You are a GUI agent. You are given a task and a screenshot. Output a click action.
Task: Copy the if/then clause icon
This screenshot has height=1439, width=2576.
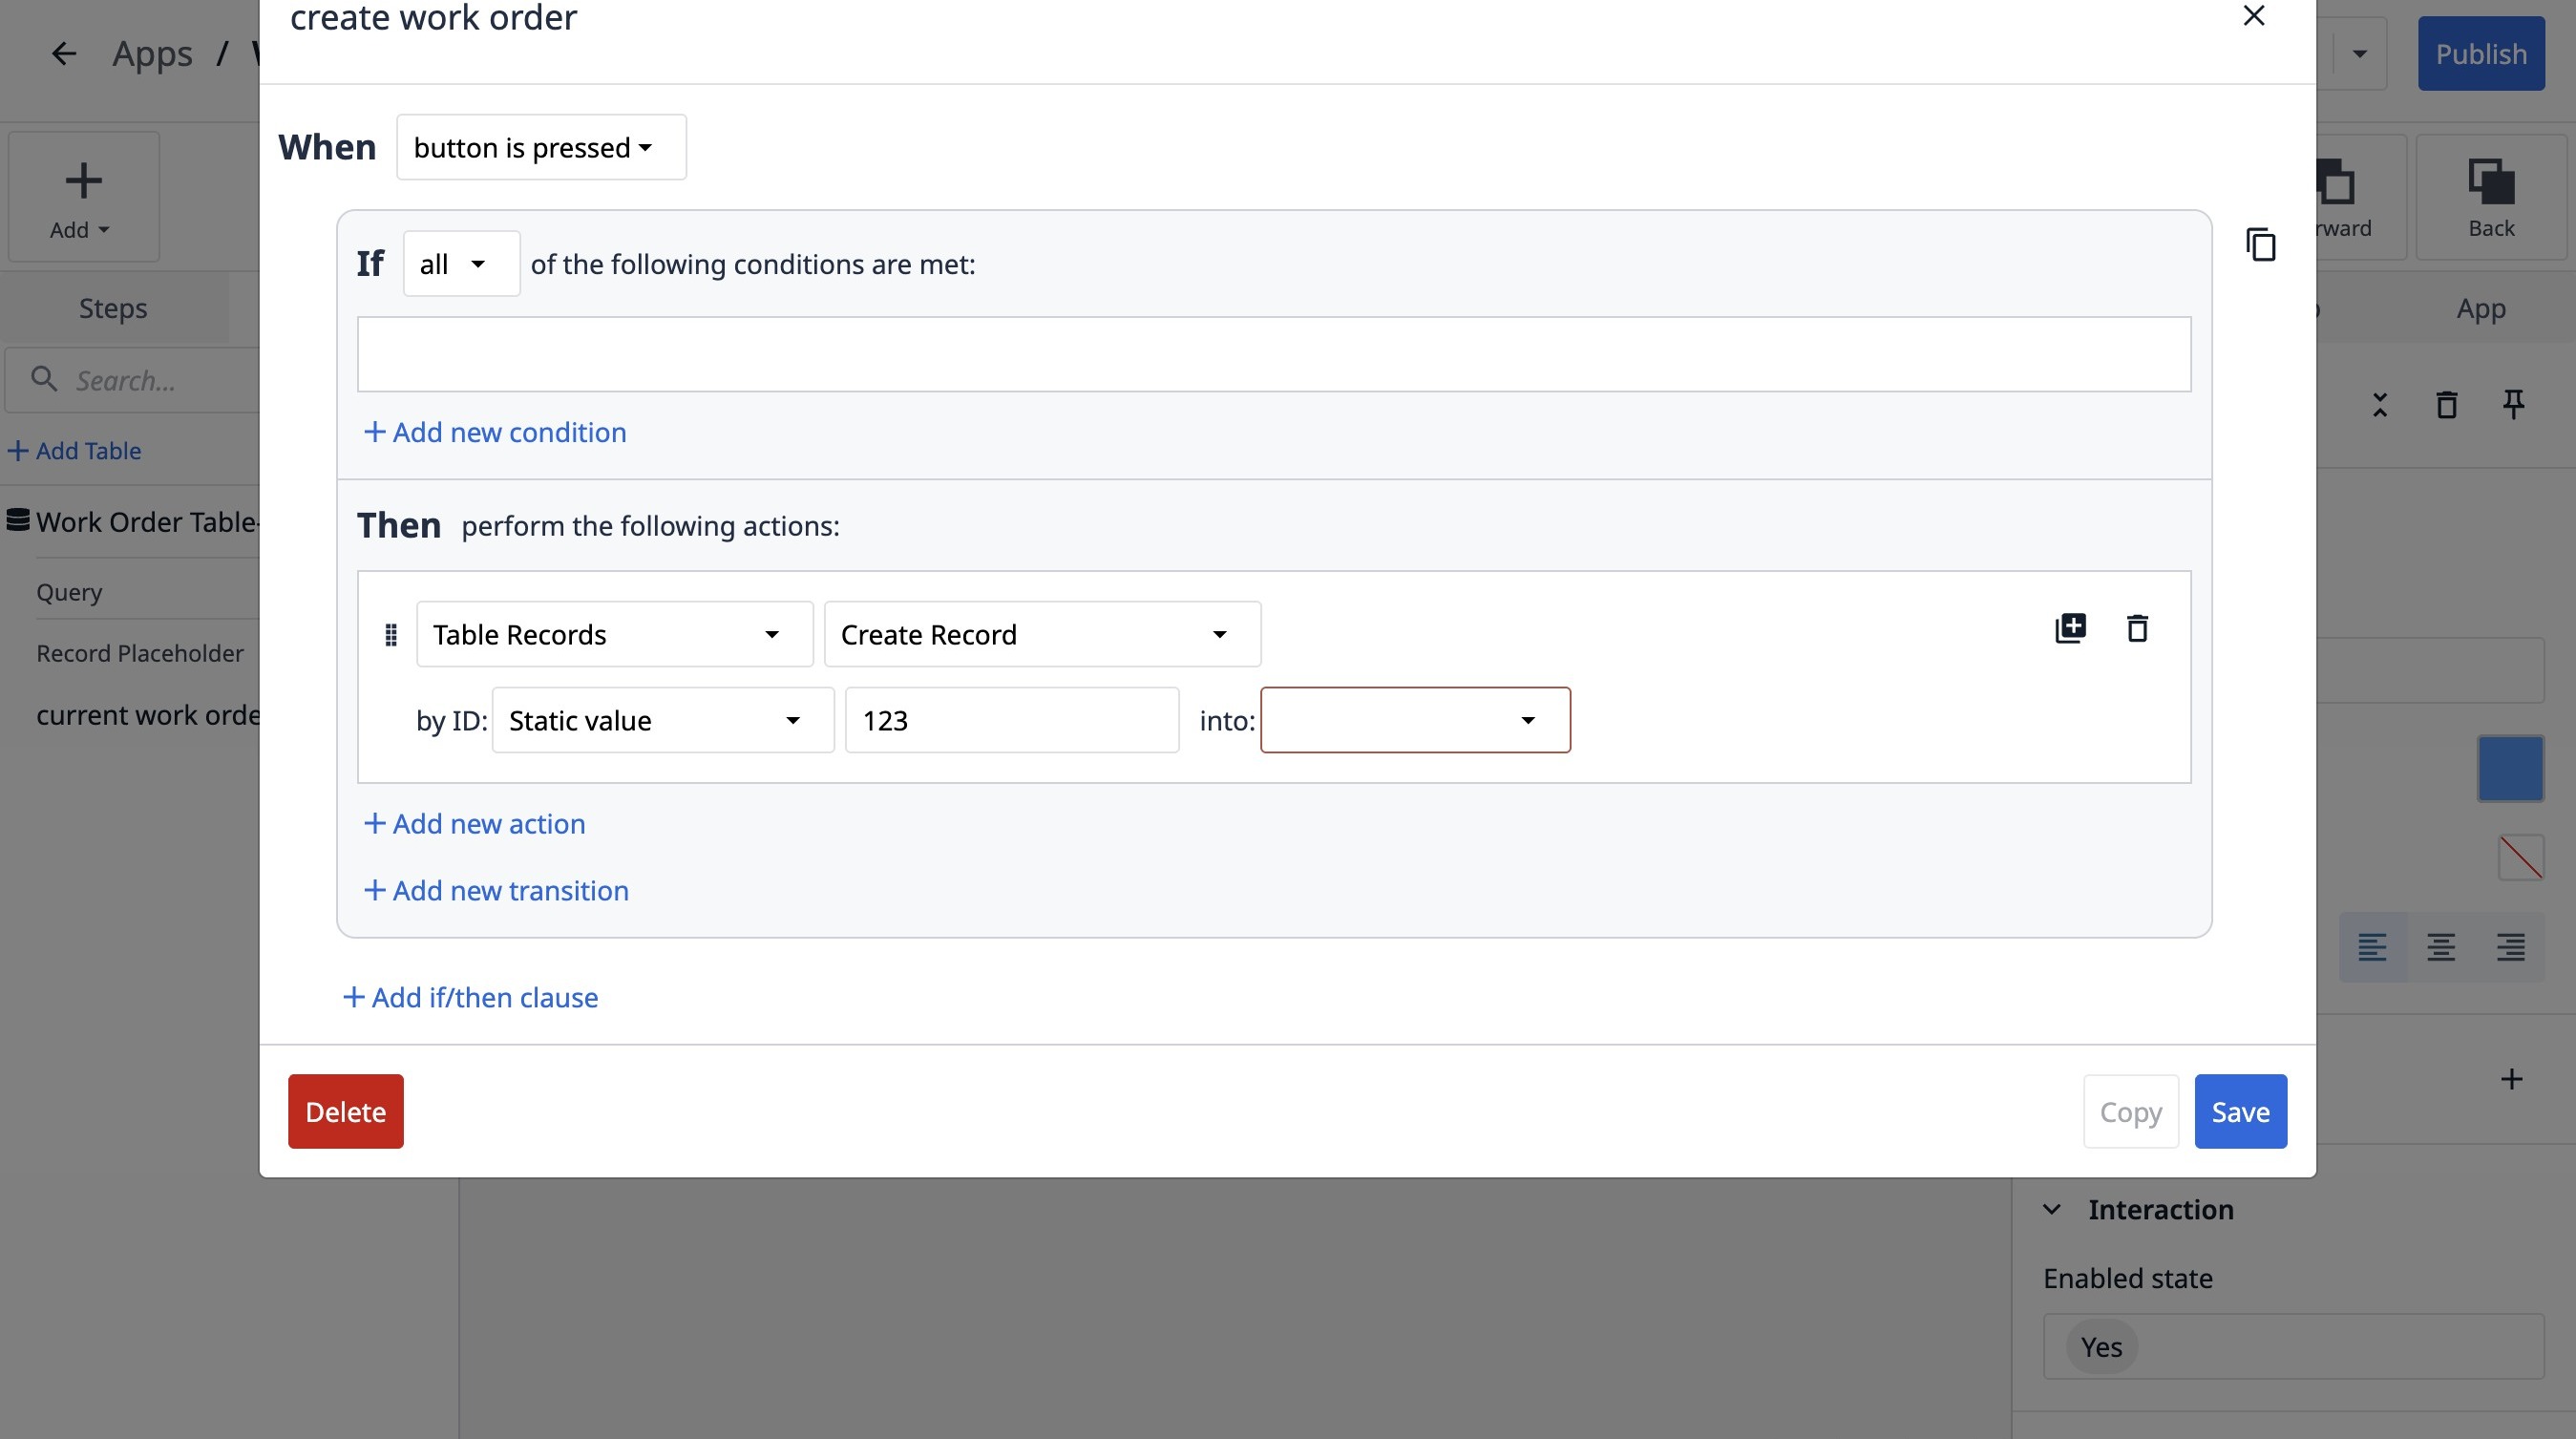(x=2260, y=245)
